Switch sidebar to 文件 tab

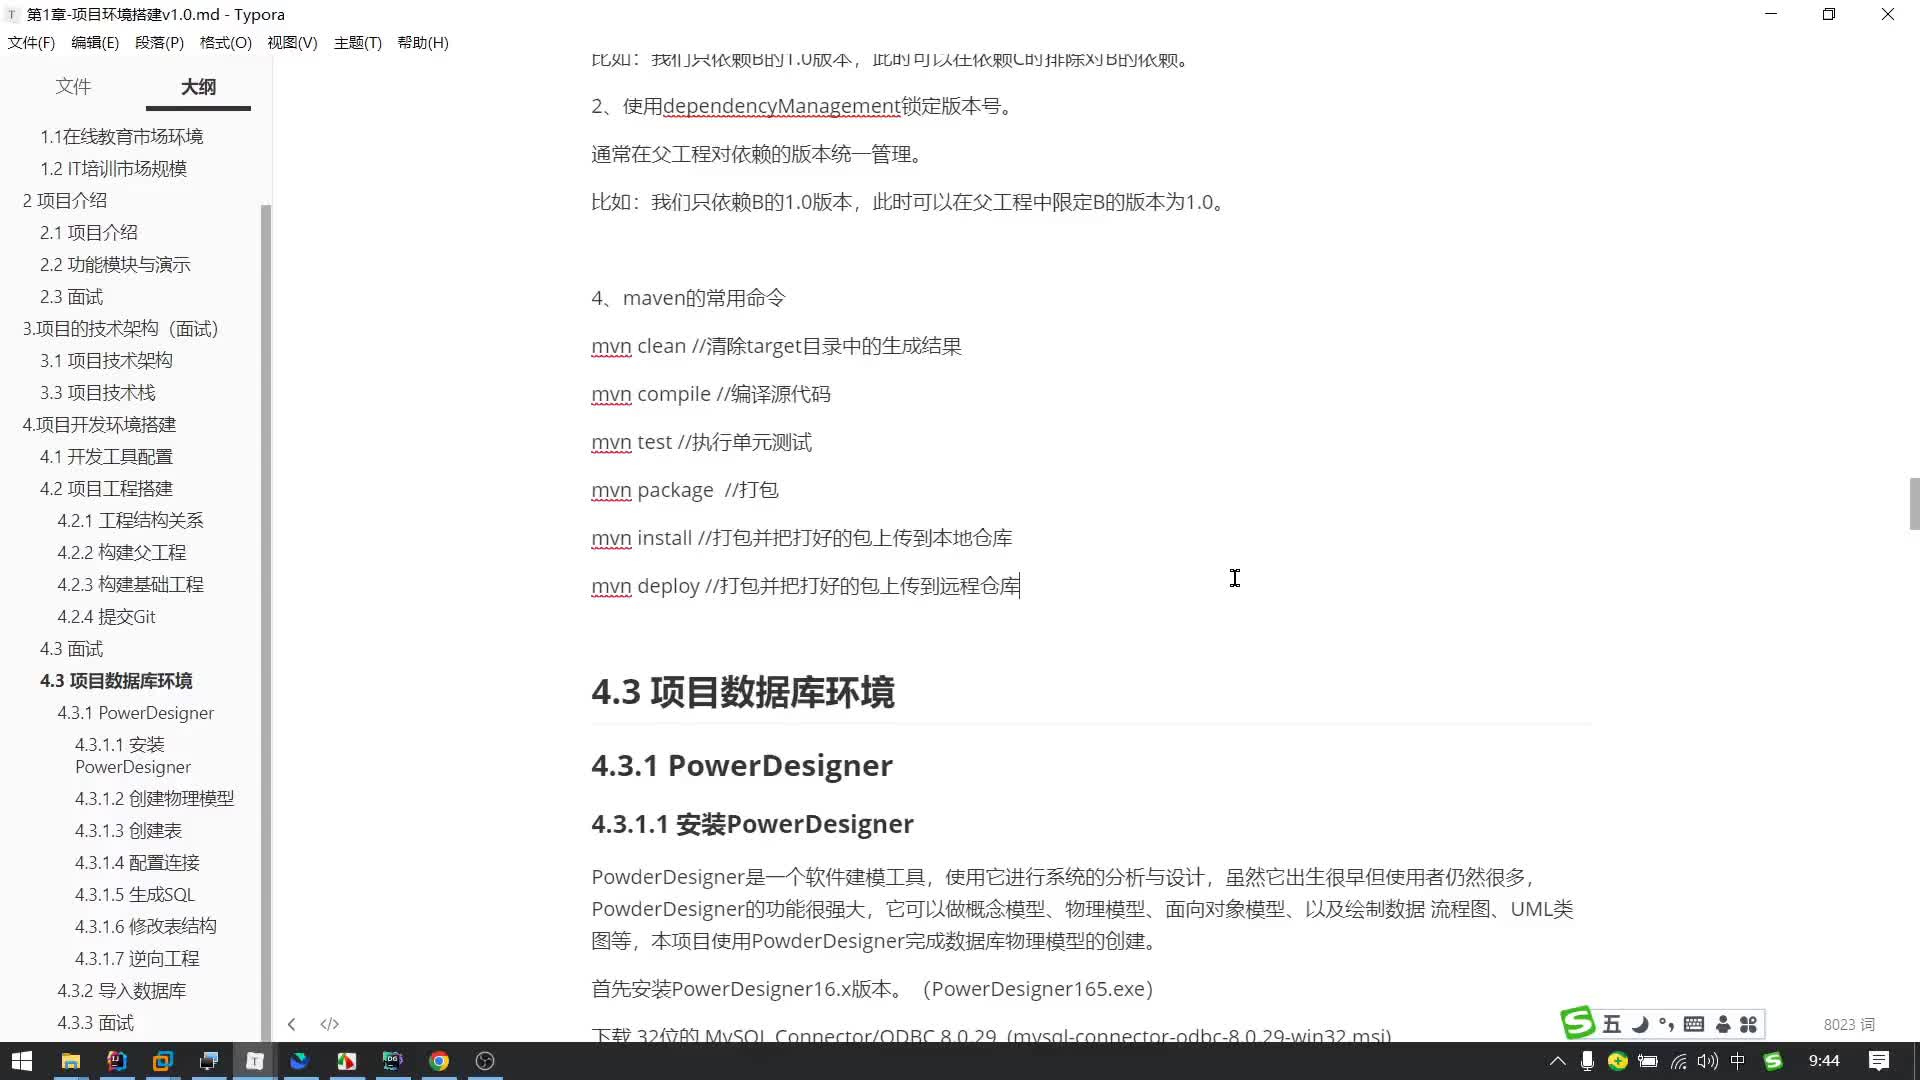[x=73, y=86]
